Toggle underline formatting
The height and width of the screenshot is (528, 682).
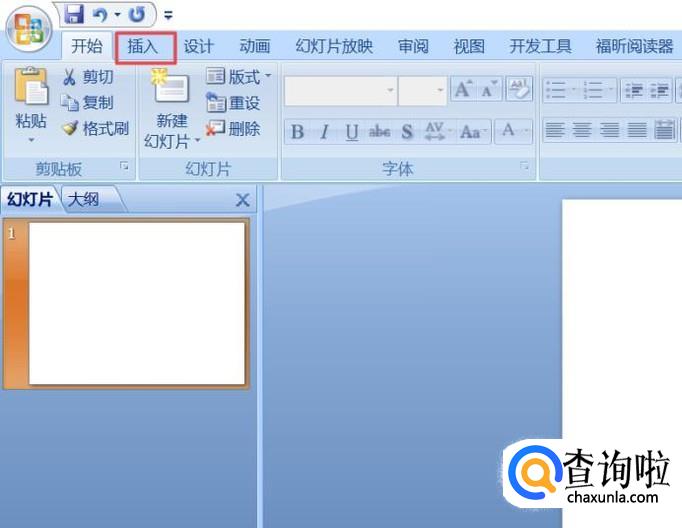[x=352, y=131]
